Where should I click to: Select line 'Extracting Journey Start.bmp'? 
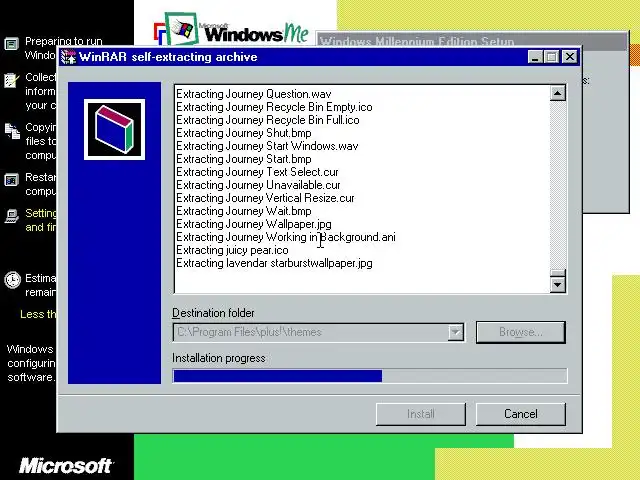244,159
